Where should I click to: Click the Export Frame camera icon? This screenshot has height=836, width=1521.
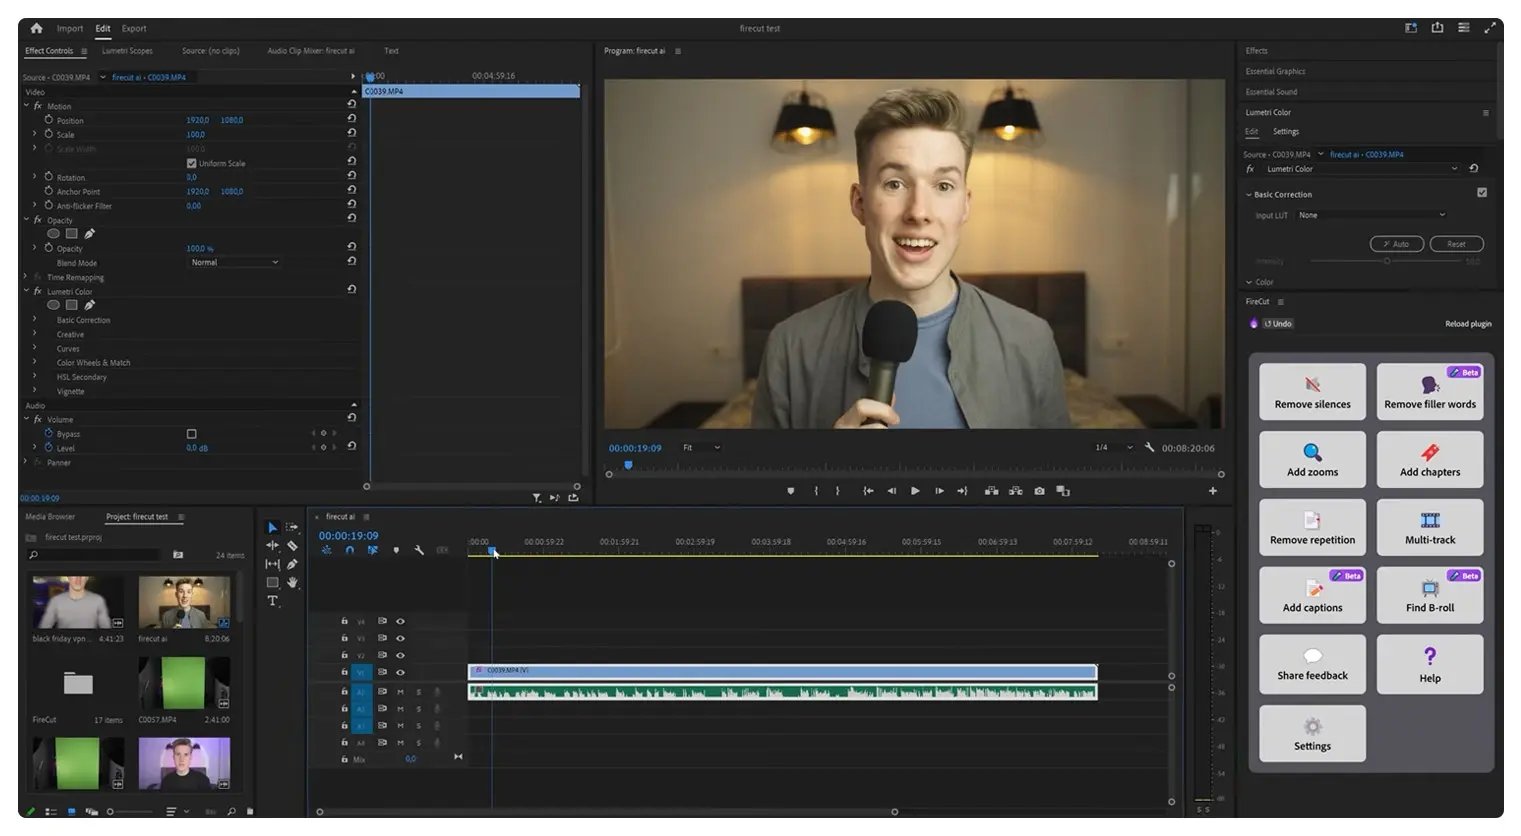[1039, 491]
